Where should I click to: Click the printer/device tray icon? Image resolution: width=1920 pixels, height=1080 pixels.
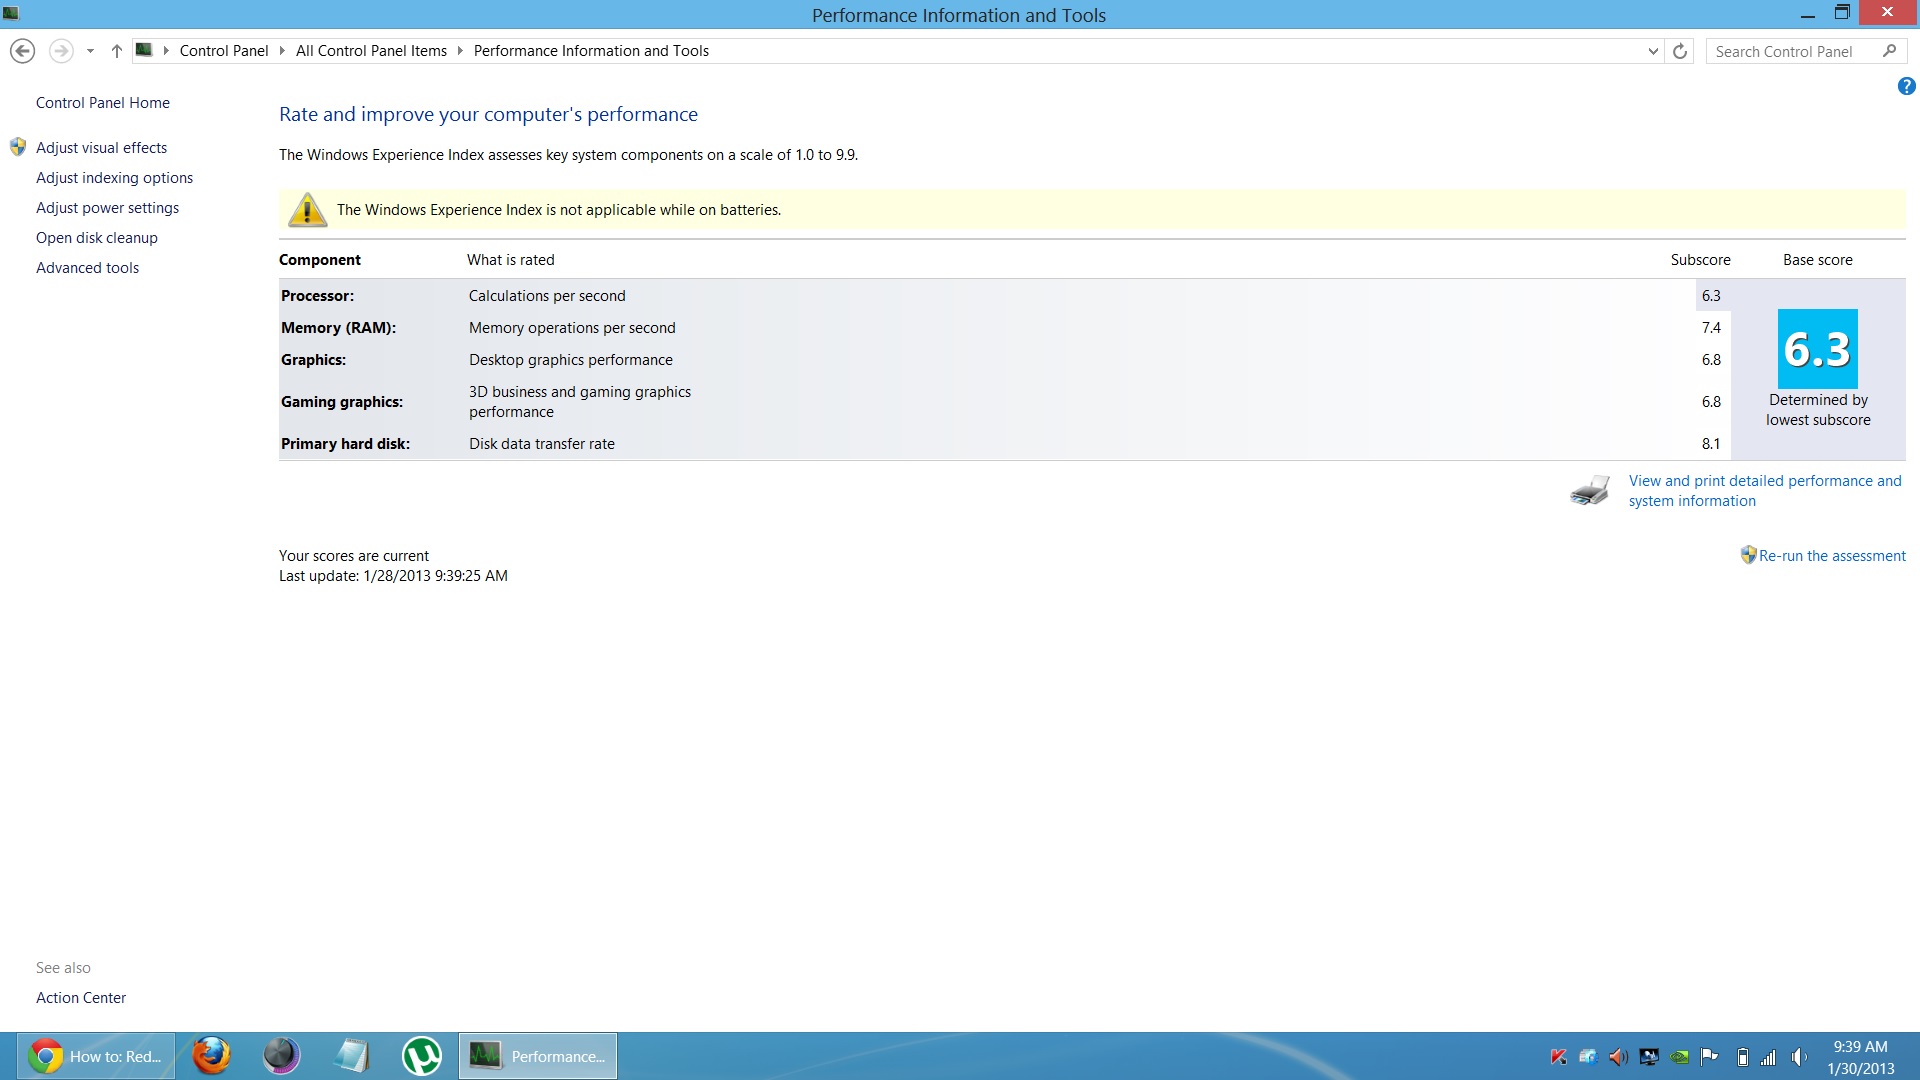tap(1588, 1057)
